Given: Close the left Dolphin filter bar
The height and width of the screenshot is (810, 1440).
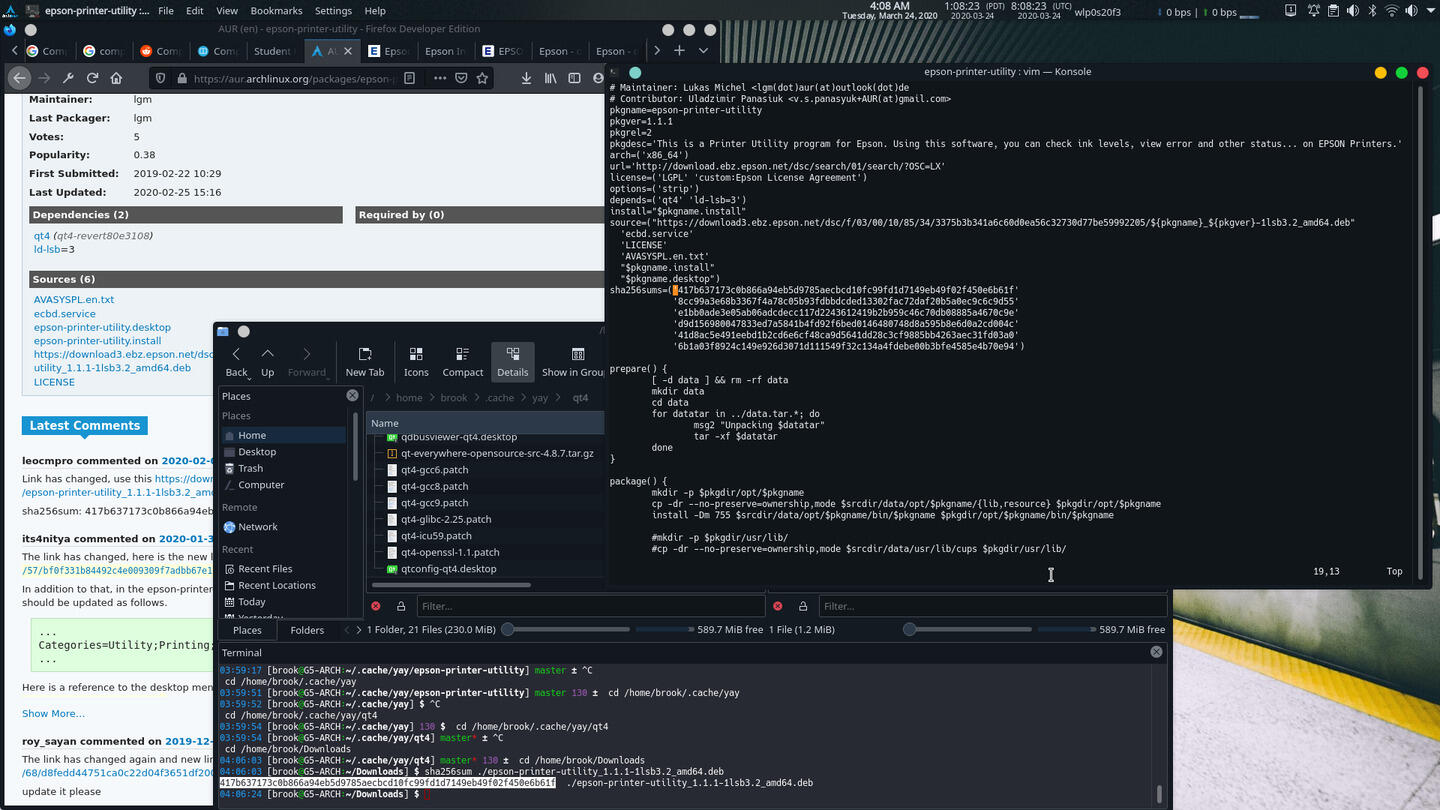Looking at the screenshot, I should [376, 606].
